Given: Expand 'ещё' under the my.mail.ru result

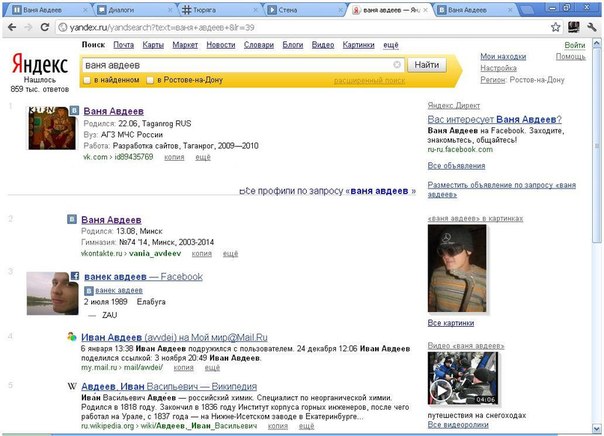Looking at the screenshot, I should pos(212,368).
